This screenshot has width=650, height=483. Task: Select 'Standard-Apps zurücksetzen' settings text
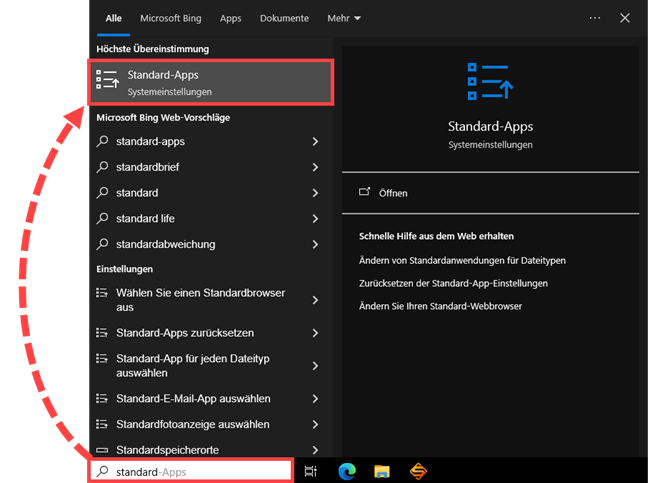point(185,333)
